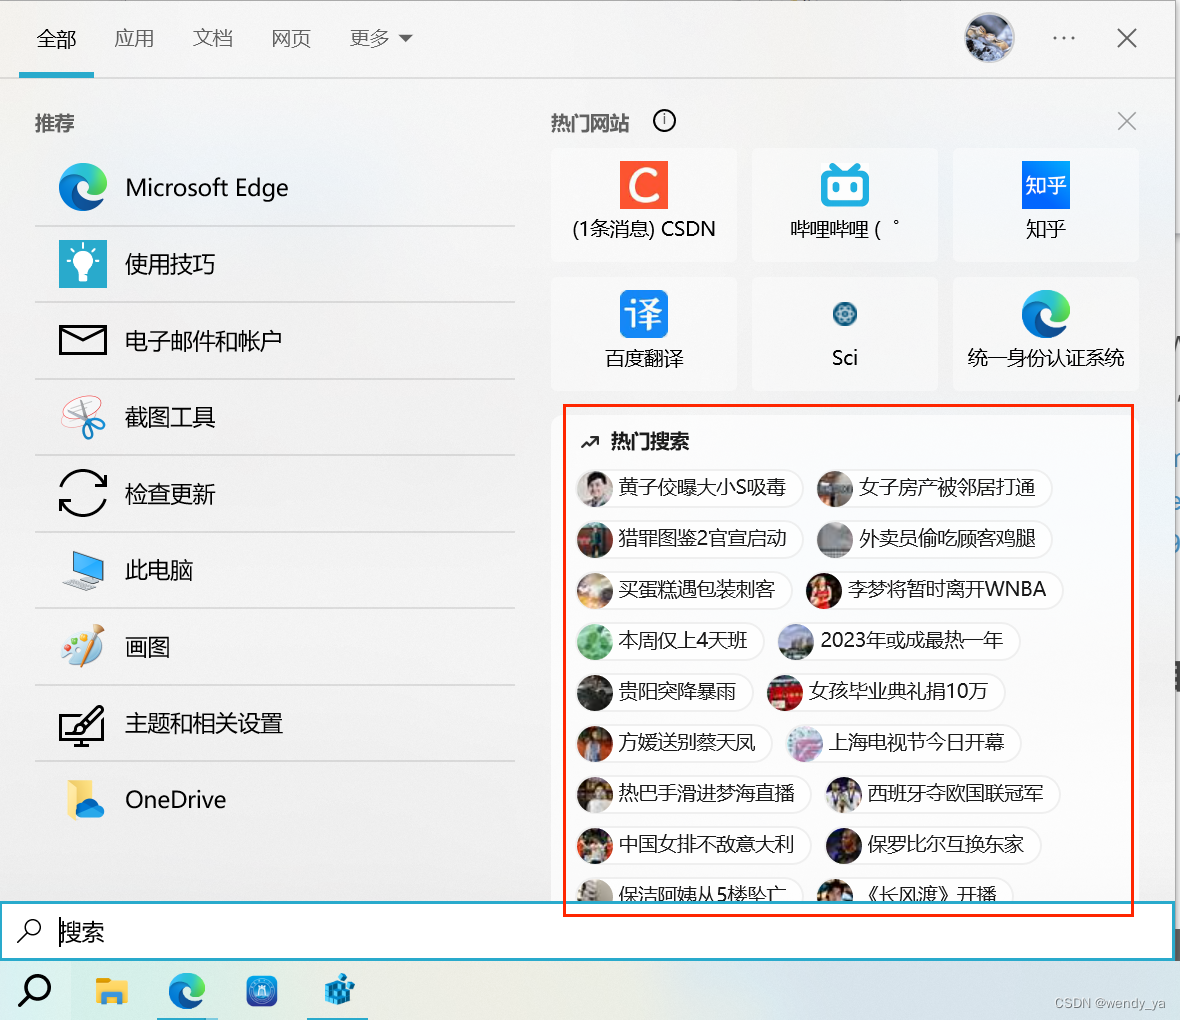The height and width of the screenshot is (1020, 1180).
Task: Select the 全部 tab
Action: click(x=56, y=38)
